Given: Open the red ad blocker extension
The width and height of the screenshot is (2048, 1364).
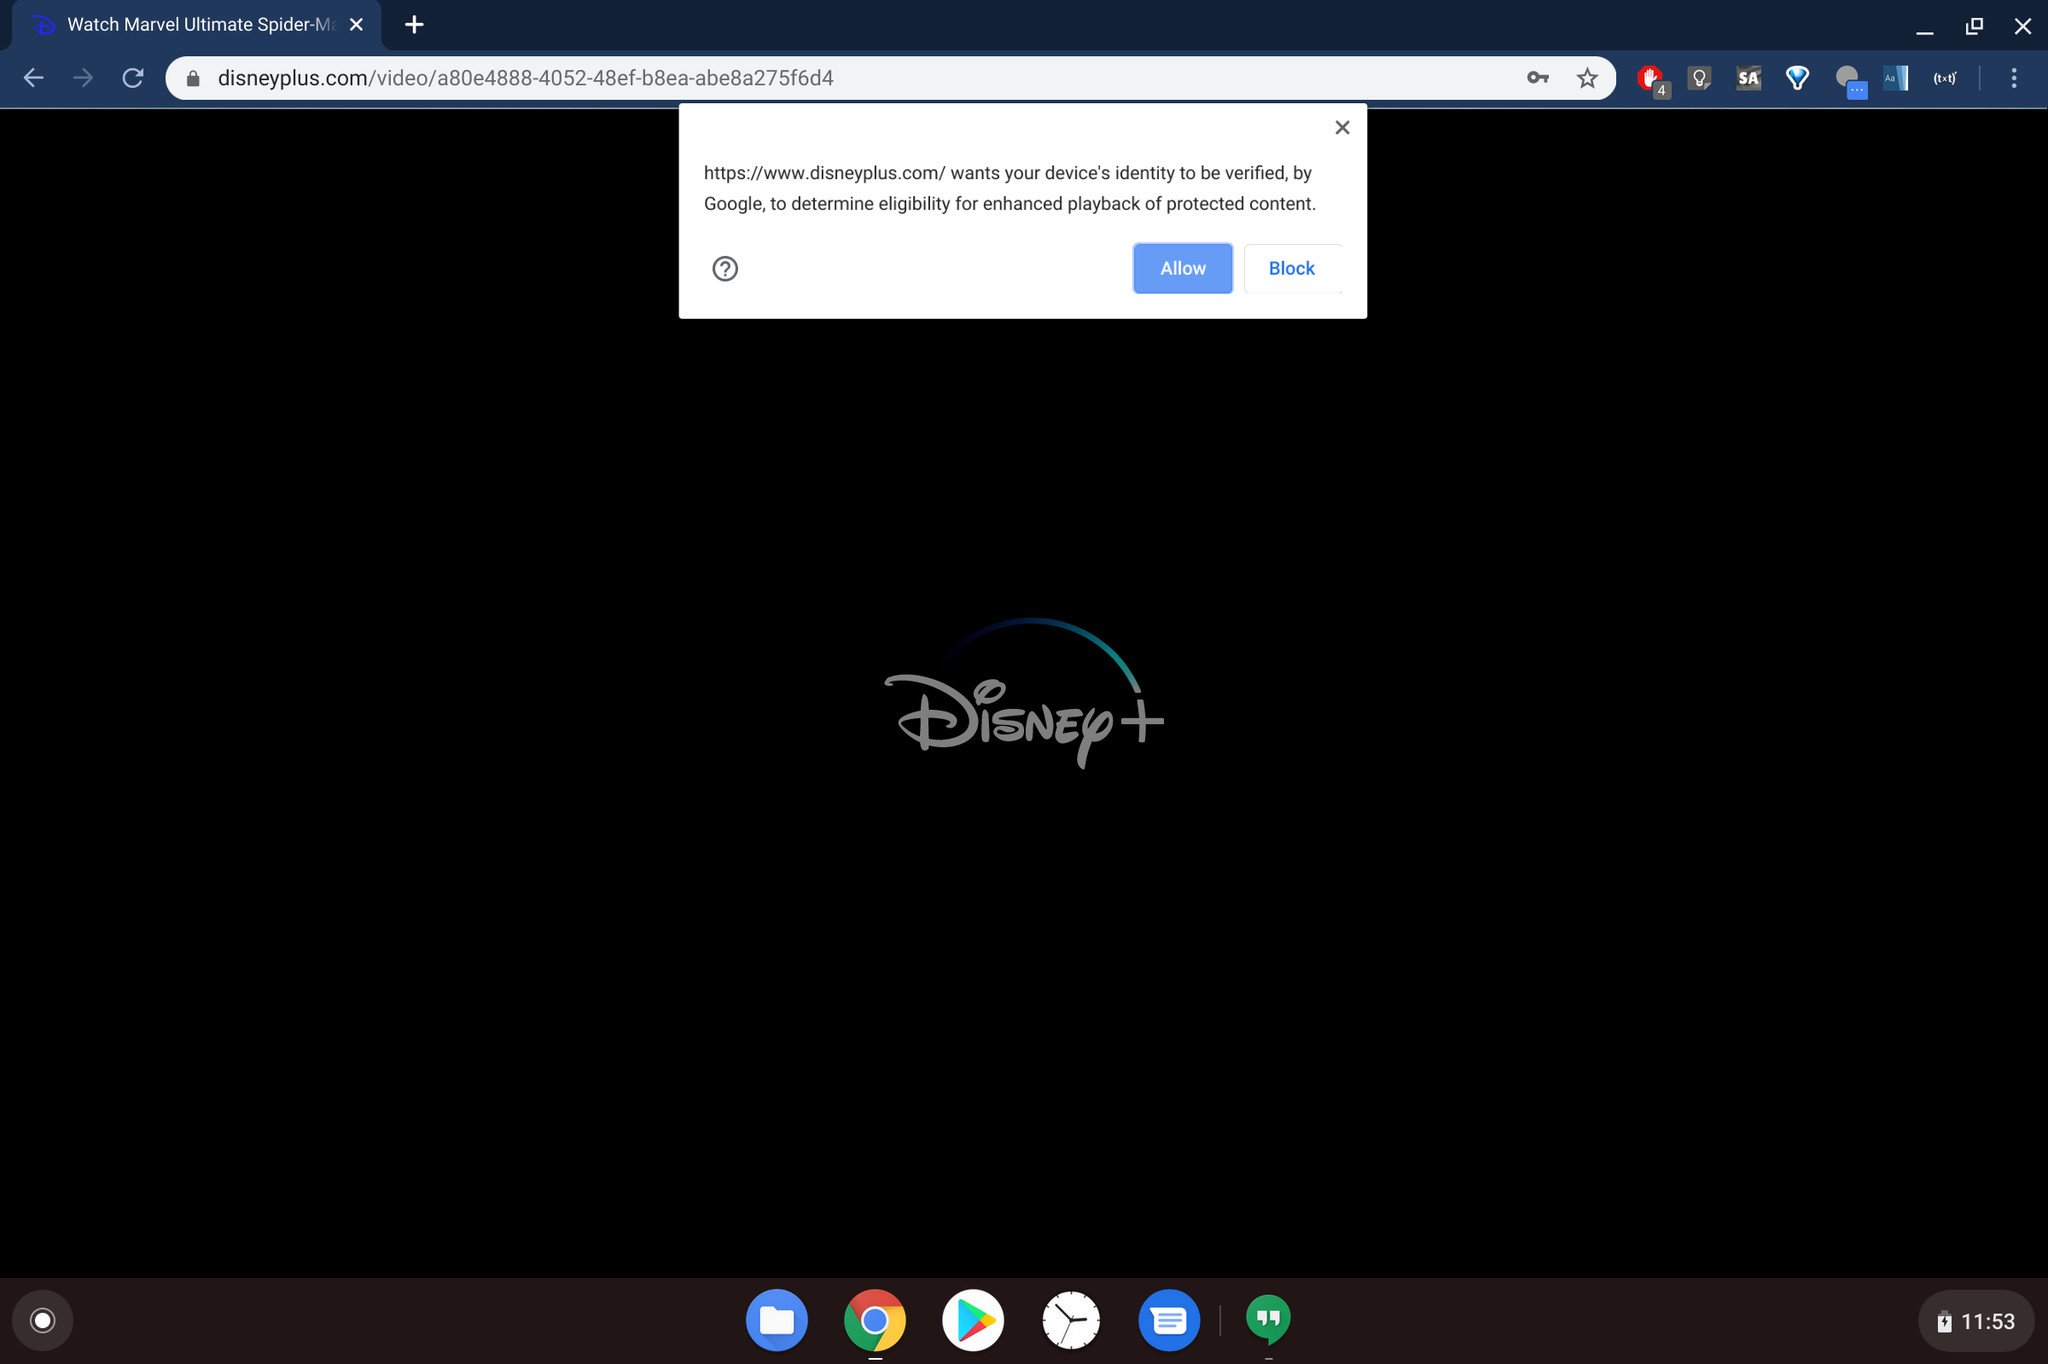Looking at the screenshot, I should [1649, 78].
